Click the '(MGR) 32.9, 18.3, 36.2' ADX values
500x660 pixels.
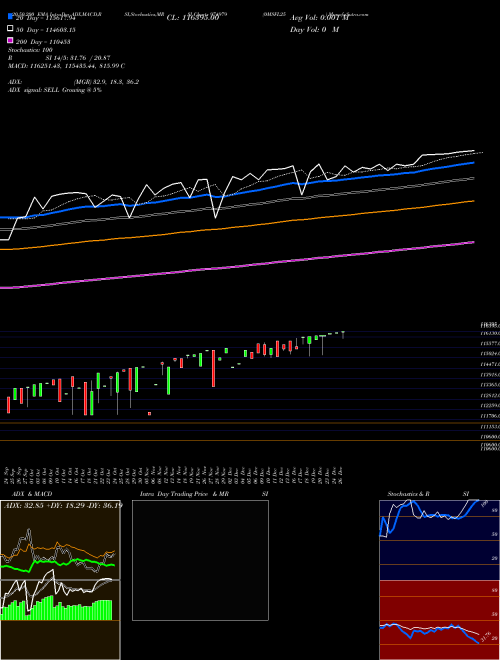point(106,82)
